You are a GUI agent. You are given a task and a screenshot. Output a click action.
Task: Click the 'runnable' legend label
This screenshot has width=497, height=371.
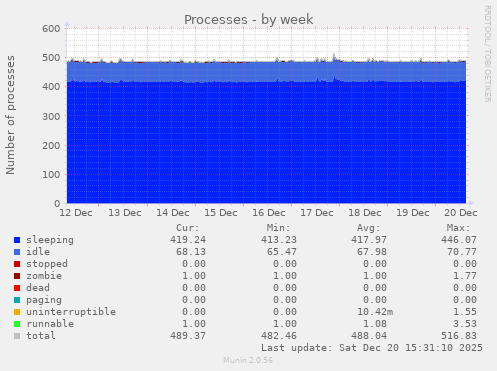[x=50, y=324]
